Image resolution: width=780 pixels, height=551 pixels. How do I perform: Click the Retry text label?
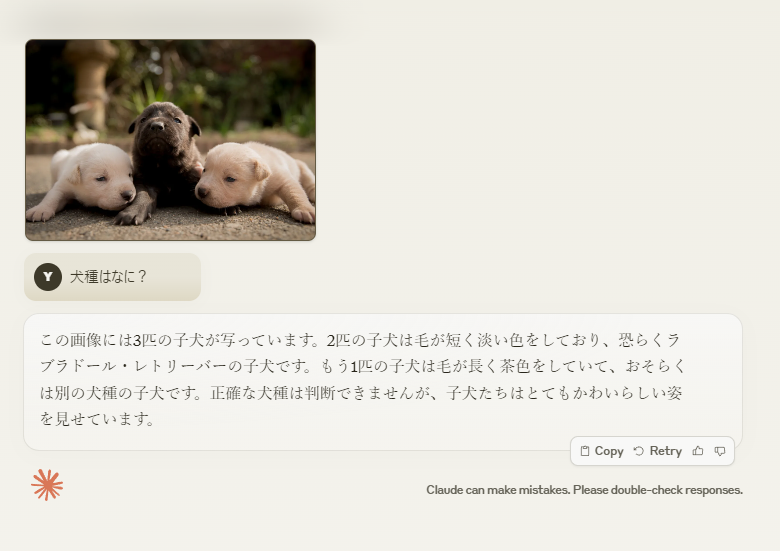pyautogui.click(x=666, y=451)
